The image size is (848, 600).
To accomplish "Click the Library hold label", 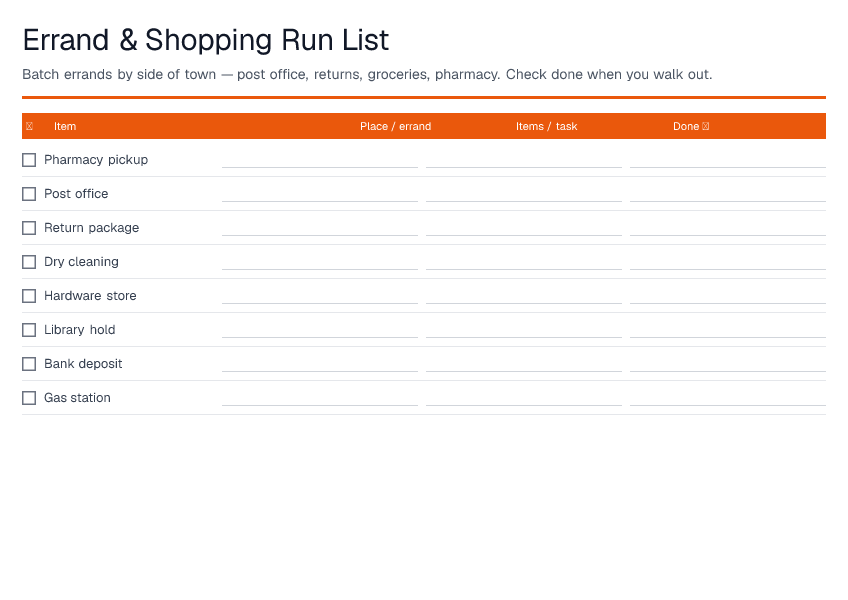I will tap(80, 331).
